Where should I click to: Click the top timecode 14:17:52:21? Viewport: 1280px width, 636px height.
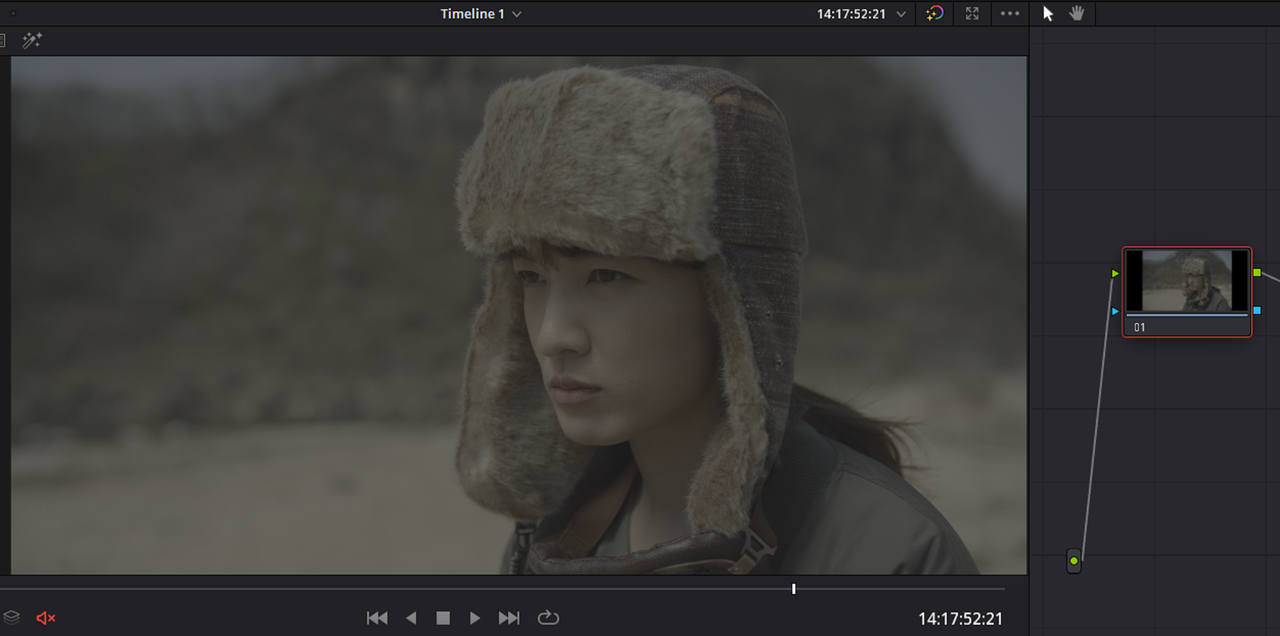pos(851,14)
